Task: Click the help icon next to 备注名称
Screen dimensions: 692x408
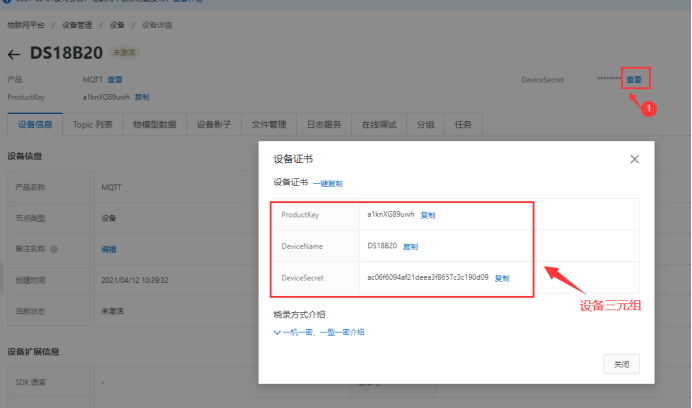Action: pyautogui.click(x=54, y=249)
